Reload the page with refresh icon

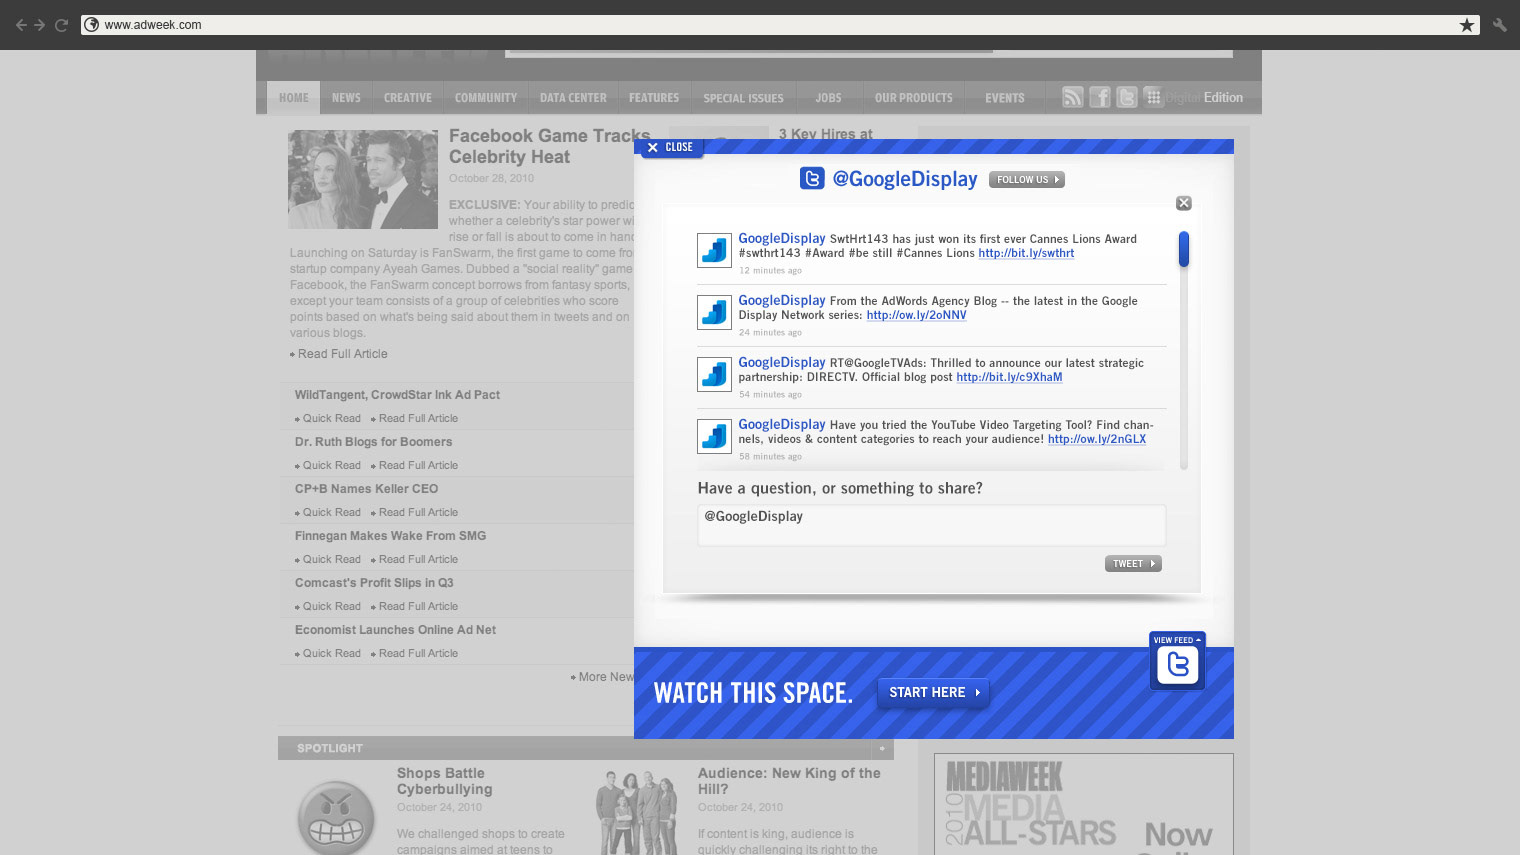[61, 25]
